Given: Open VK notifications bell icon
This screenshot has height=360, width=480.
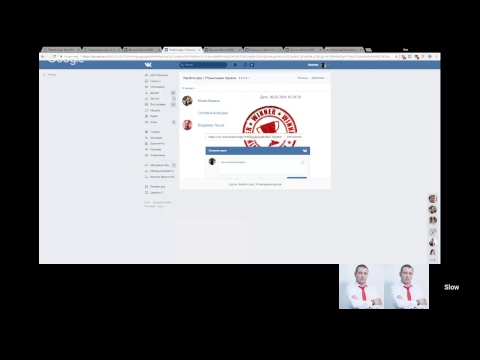Looking at the screenshot, I should point(235,65).
